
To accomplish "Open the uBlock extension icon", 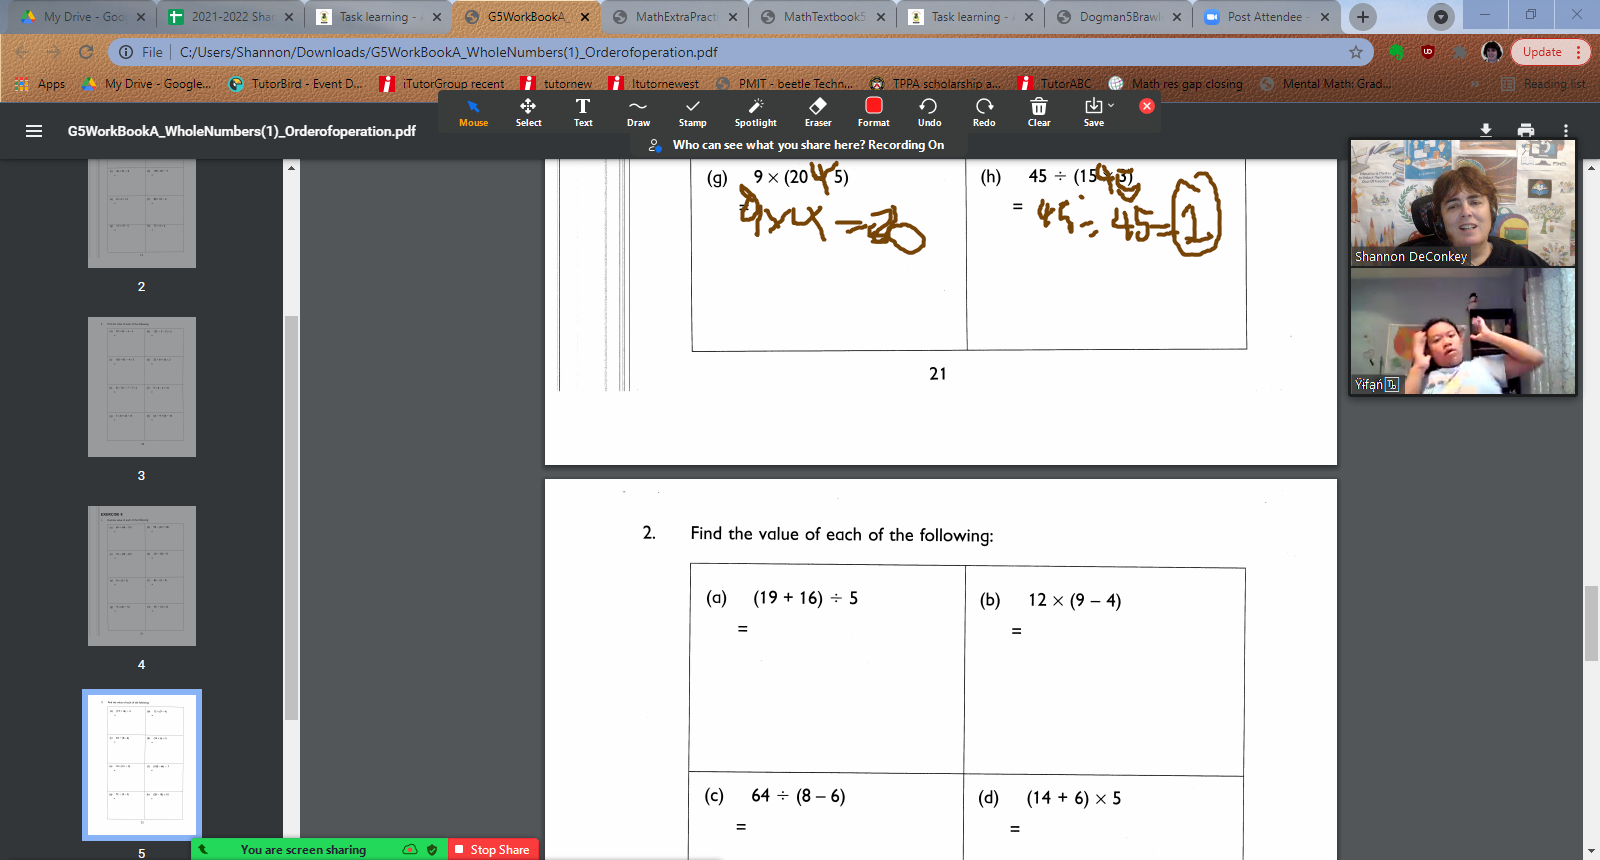I will point(1428,52).
